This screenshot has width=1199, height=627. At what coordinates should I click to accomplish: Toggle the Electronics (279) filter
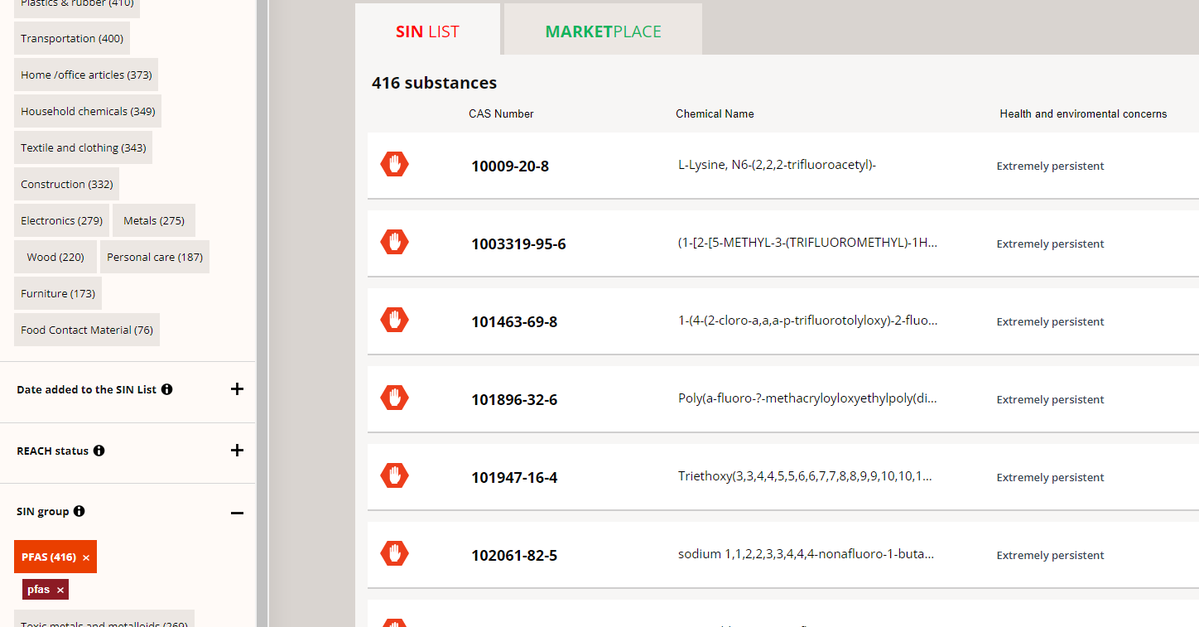coord(62,220)
